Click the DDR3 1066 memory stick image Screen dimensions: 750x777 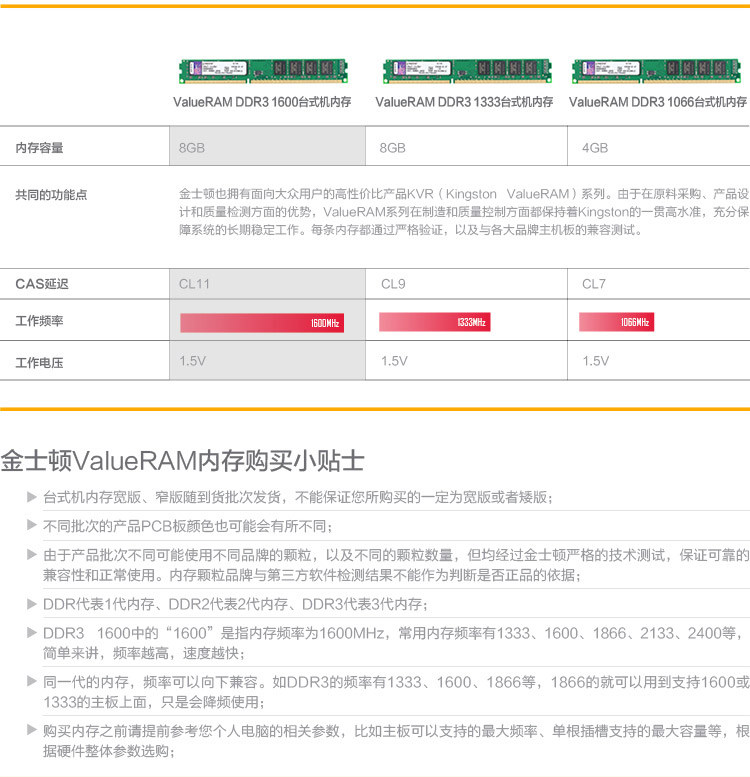(x=656, y=71)
